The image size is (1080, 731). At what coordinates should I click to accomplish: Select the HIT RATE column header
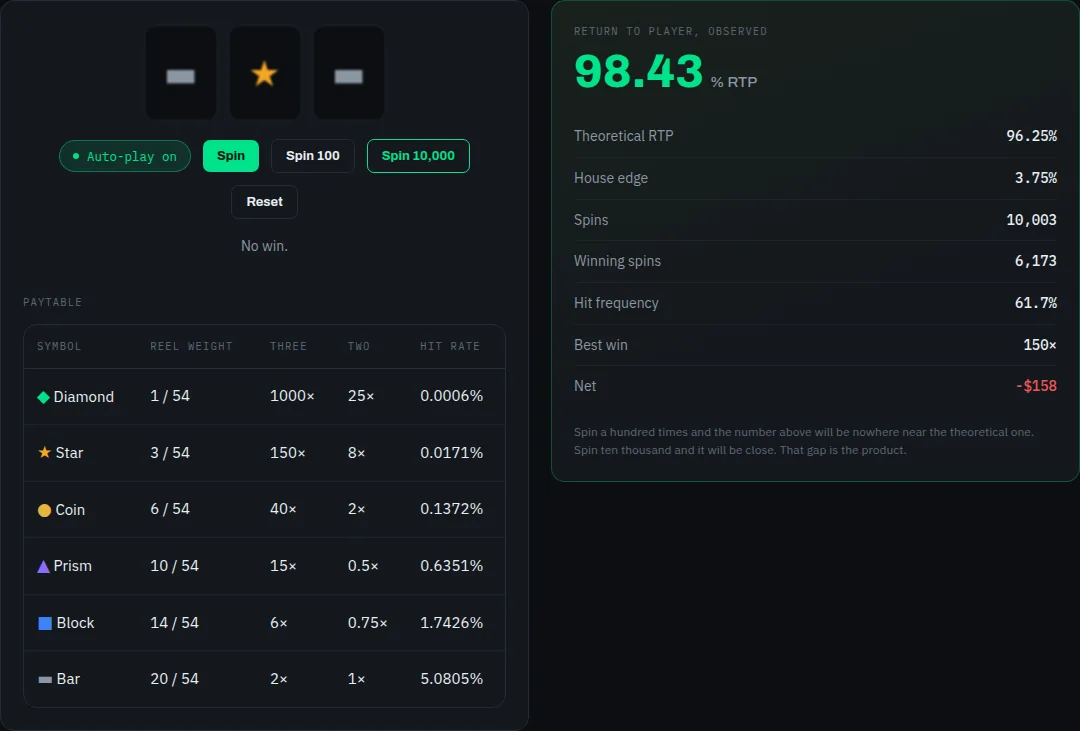(x=450, y=346)
